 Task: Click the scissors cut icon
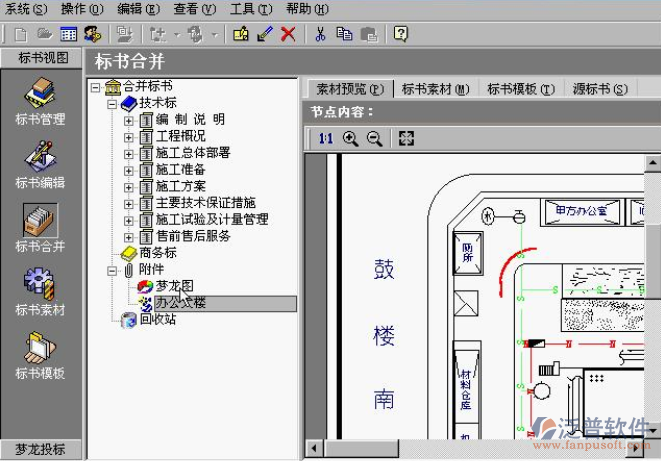320,34
